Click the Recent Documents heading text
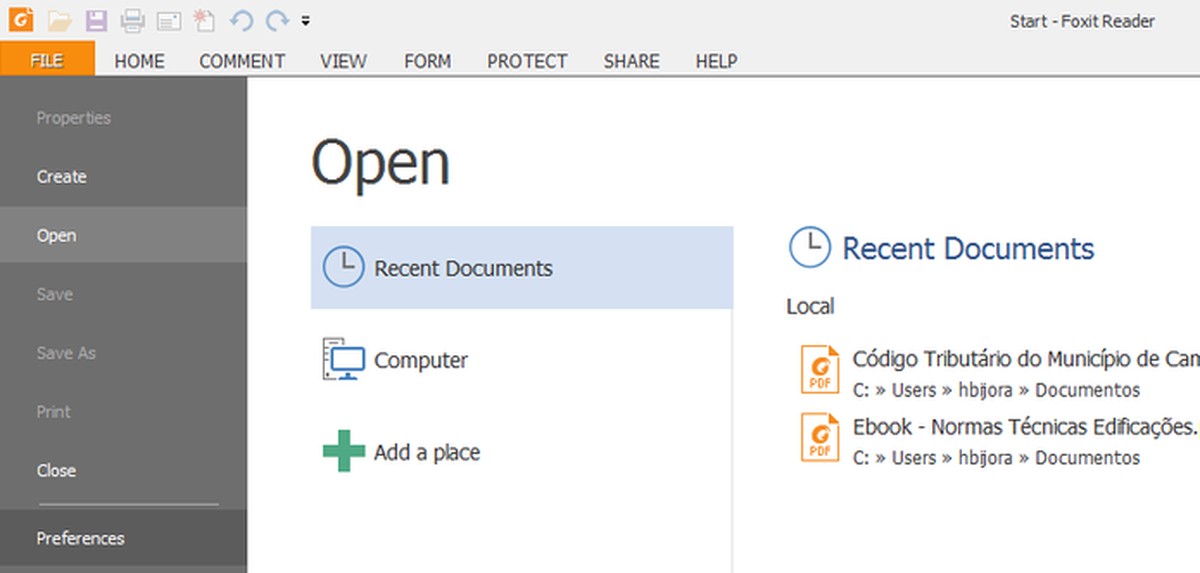Viewport: 1200px width, 573px height. coord(968,248)
